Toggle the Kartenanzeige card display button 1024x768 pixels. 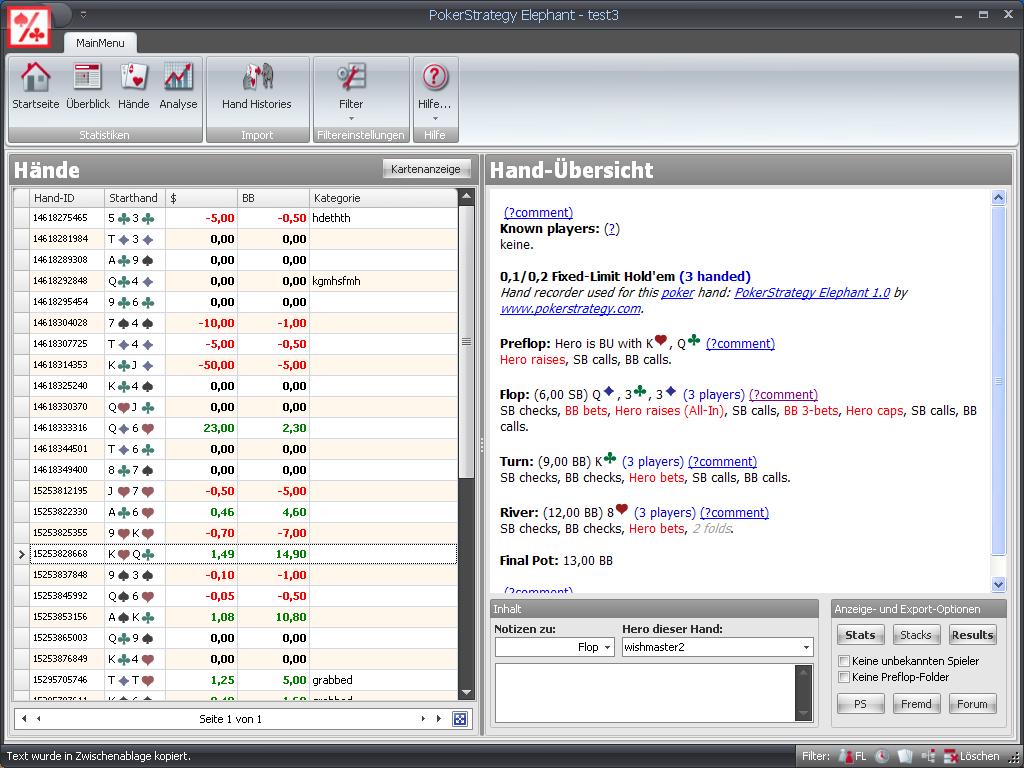pos(426,169)
